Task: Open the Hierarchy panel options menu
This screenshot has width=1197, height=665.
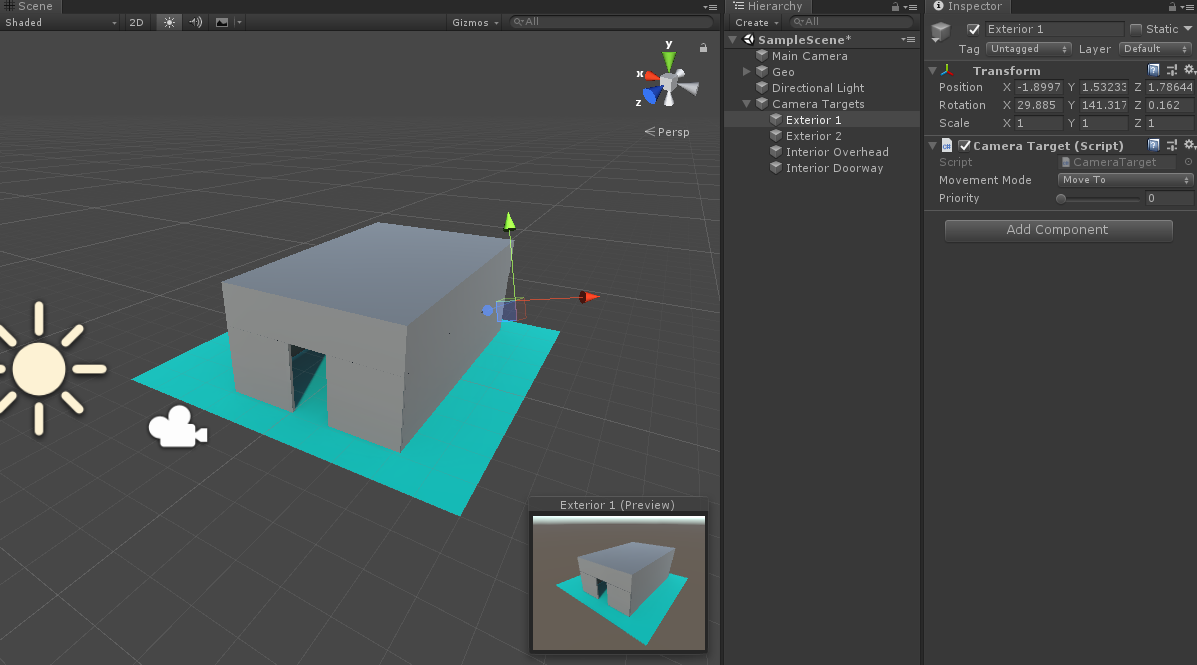Action: click(910, 7)
